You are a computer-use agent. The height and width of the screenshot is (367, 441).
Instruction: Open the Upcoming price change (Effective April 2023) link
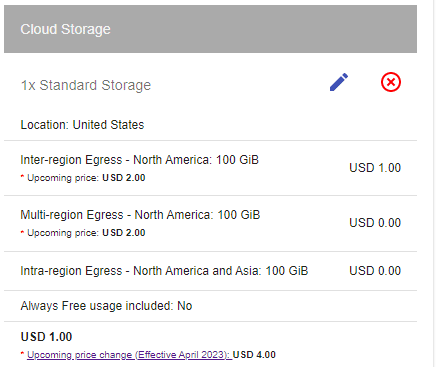129,355
